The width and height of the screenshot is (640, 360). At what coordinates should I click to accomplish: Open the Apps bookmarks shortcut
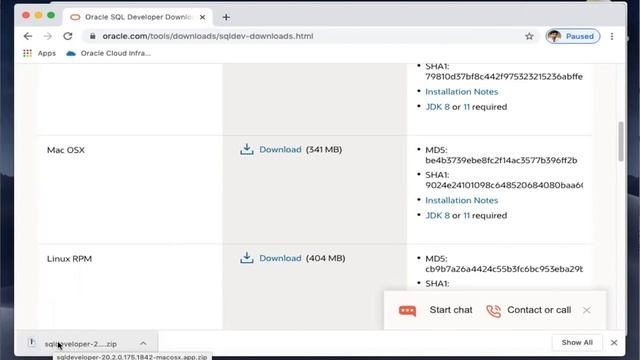click(40, 53)
